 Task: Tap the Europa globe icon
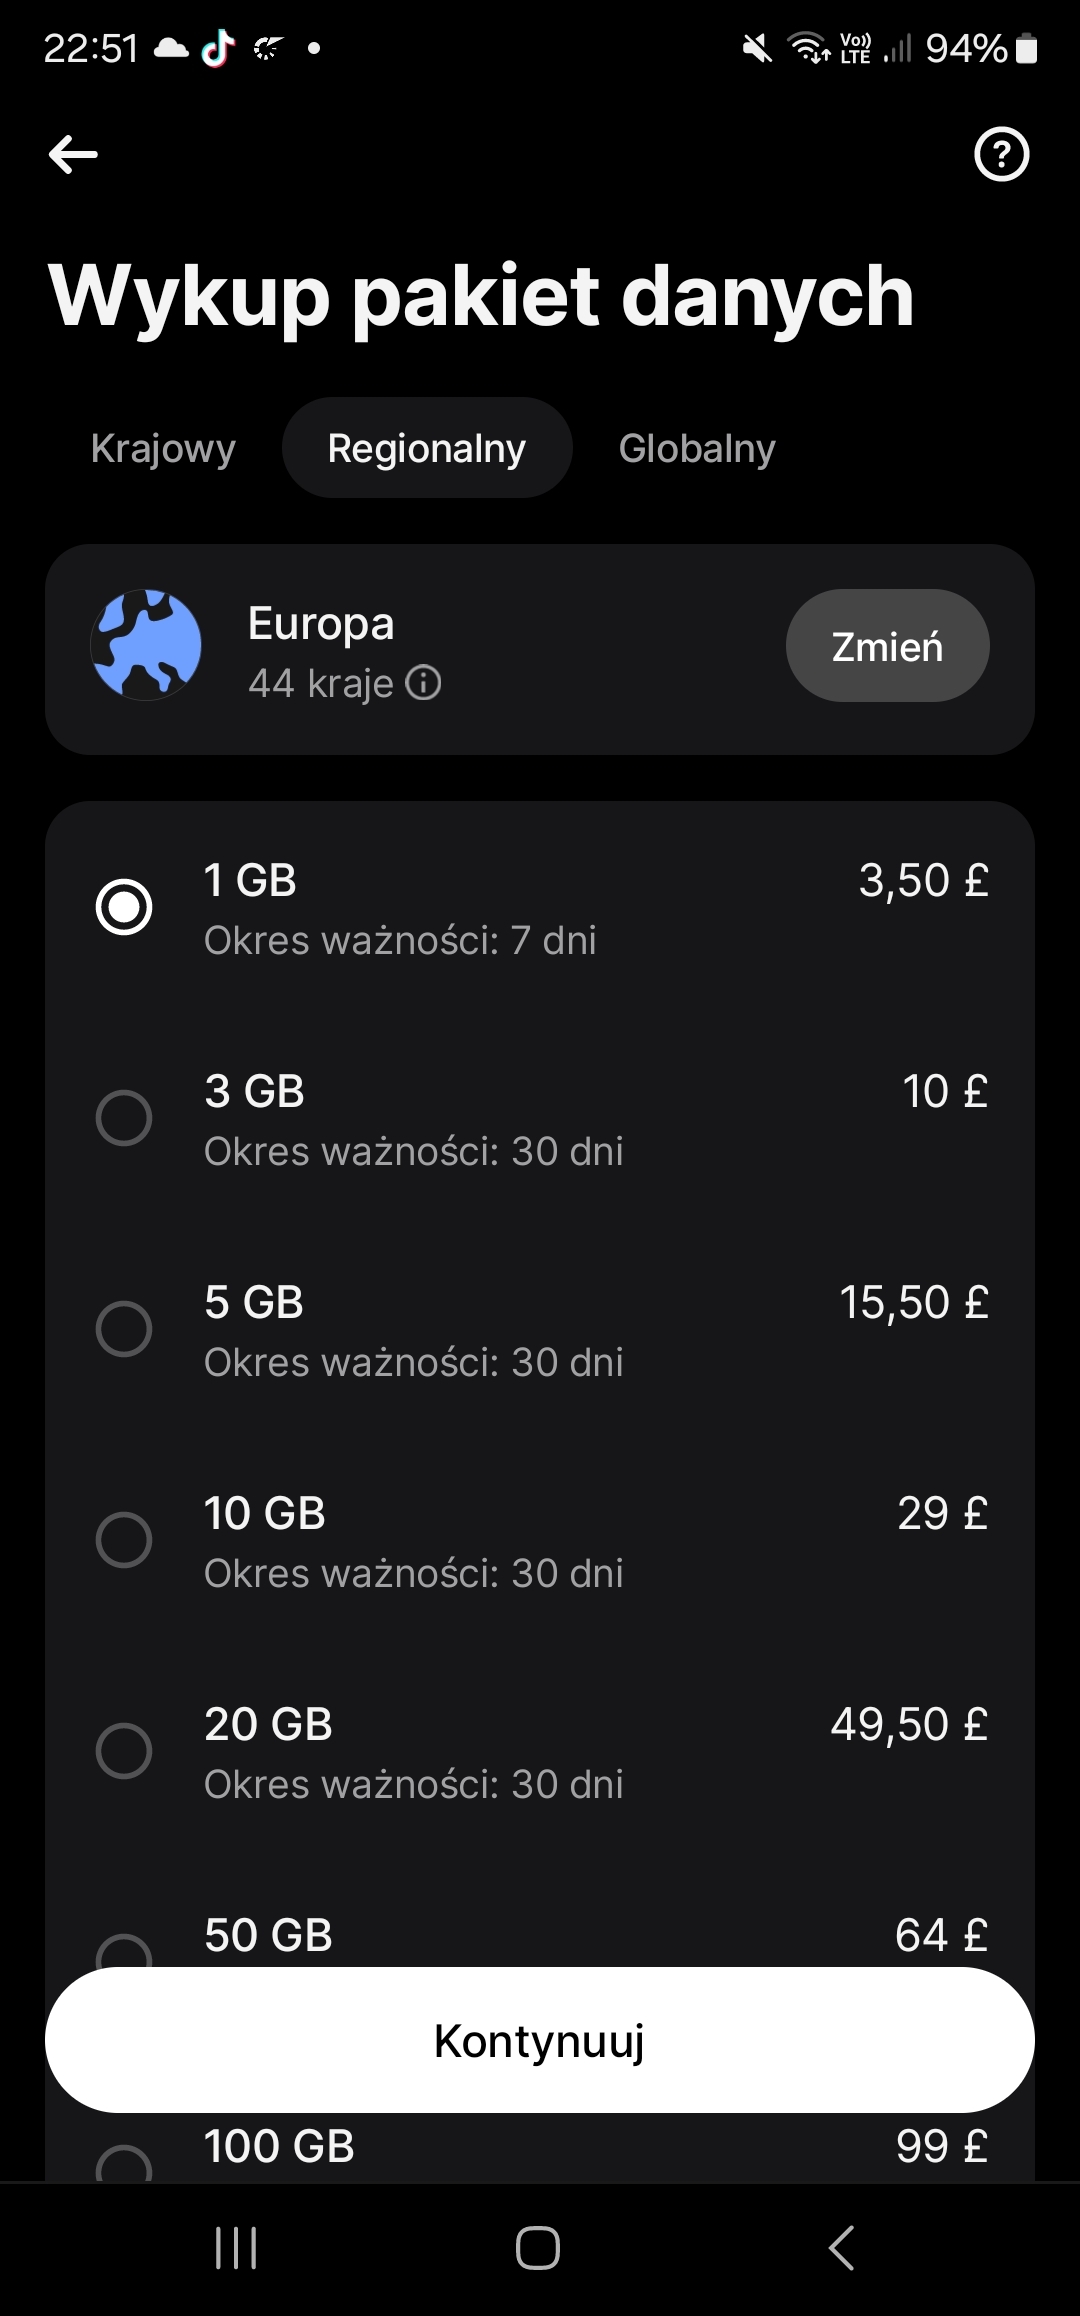pyautogui.click(x=146, y=645)
